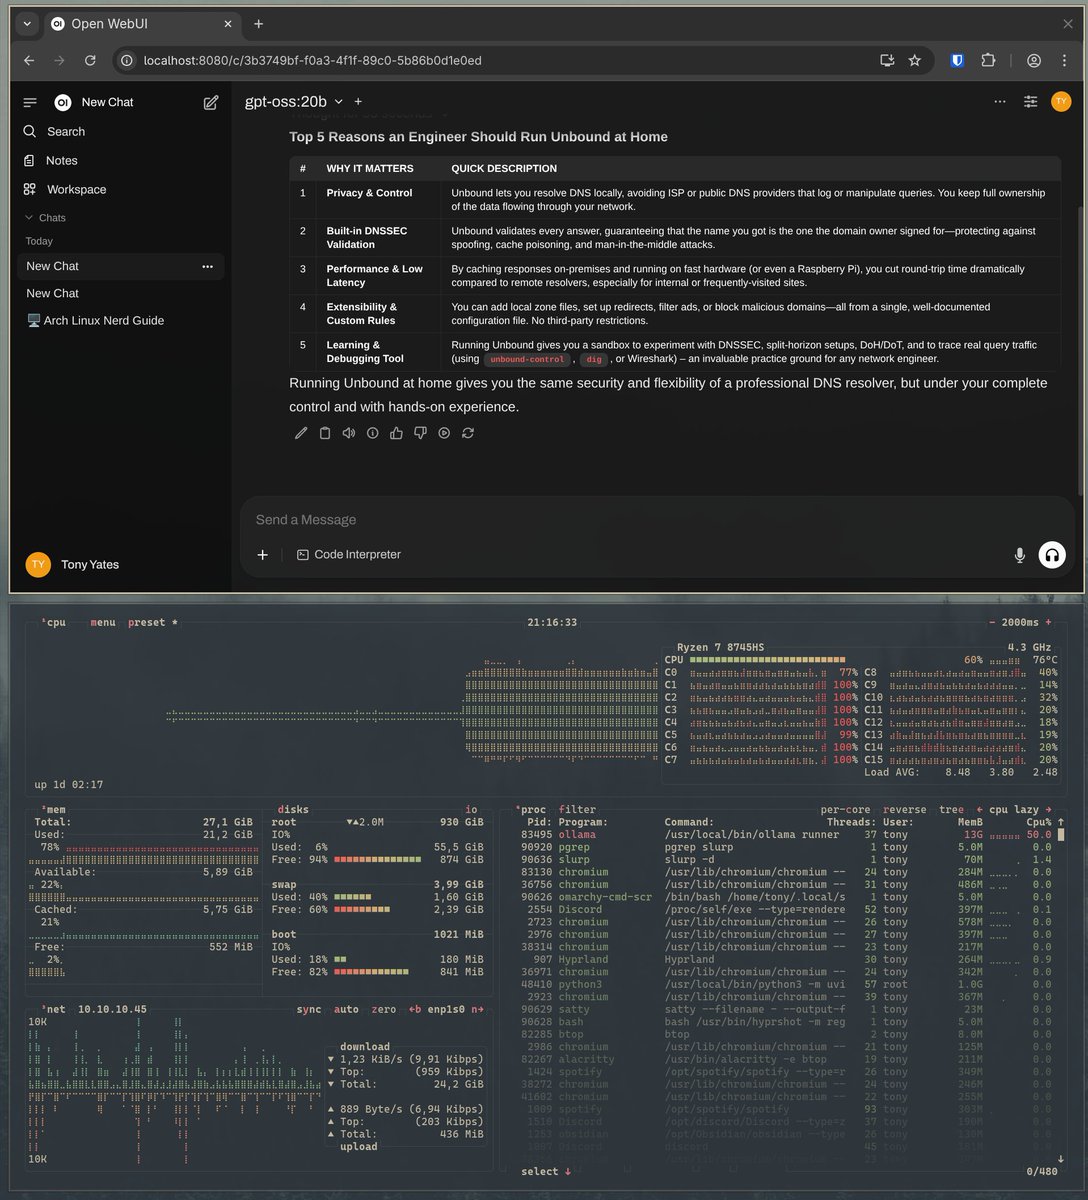
Task: Open the plus menu in message box
Action: pos(263,555)
